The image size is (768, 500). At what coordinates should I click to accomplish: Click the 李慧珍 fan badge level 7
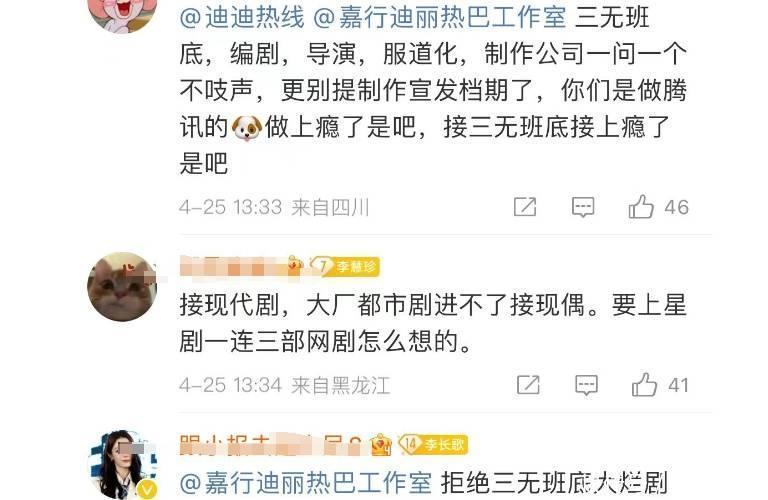(x=344, y=266)
